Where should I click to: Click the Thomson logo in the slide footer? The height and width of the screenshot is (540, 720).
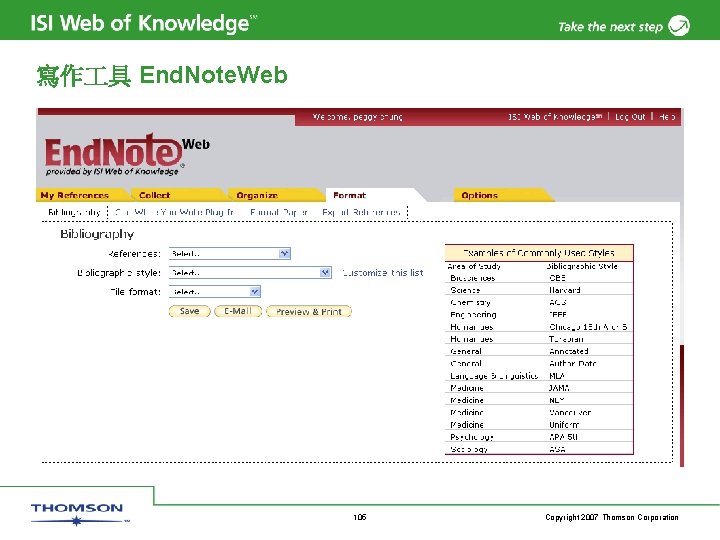[79, 514]
